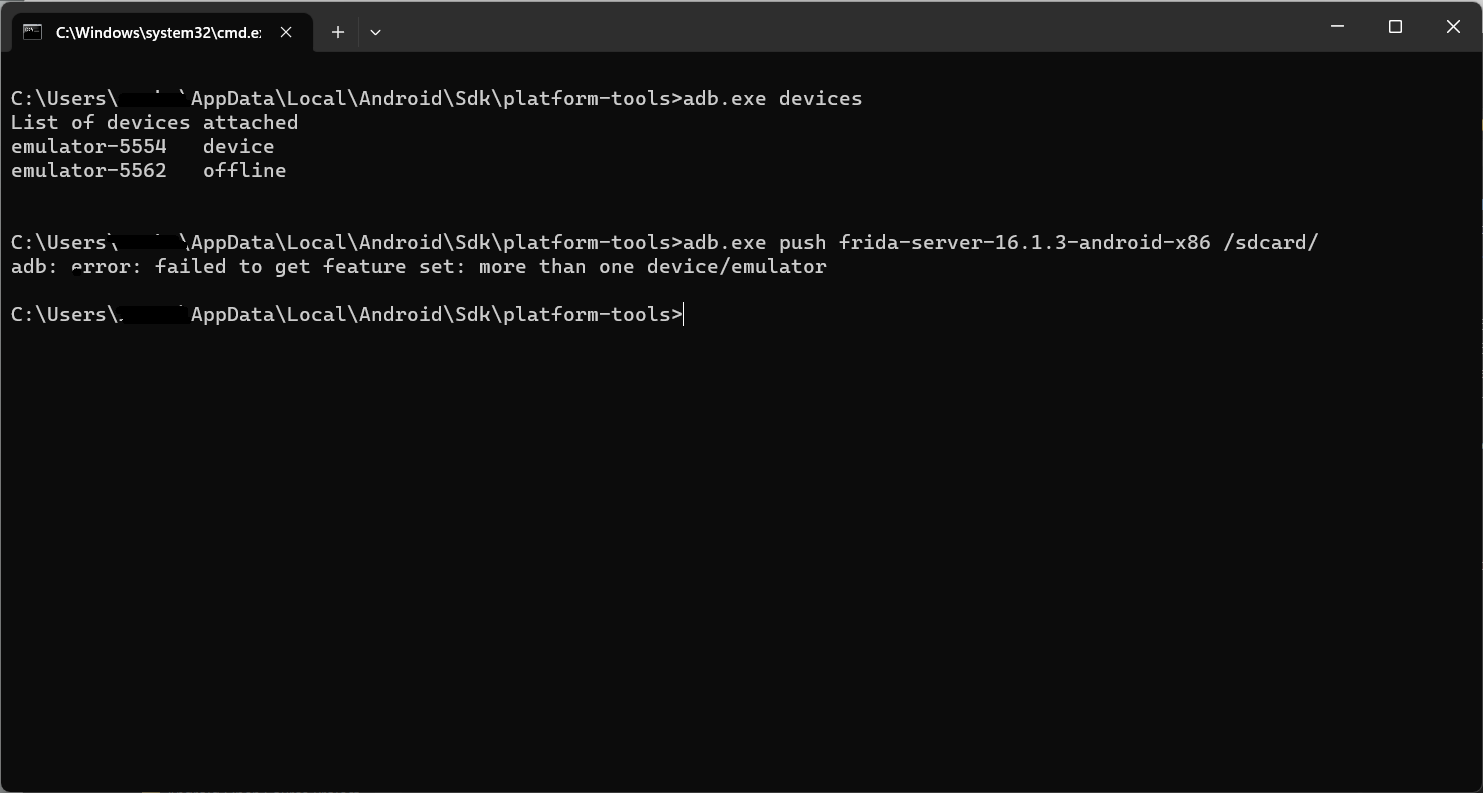Click the 'adb.exe devices' command text
The image size is (1483, 793).
pos(772,98)
